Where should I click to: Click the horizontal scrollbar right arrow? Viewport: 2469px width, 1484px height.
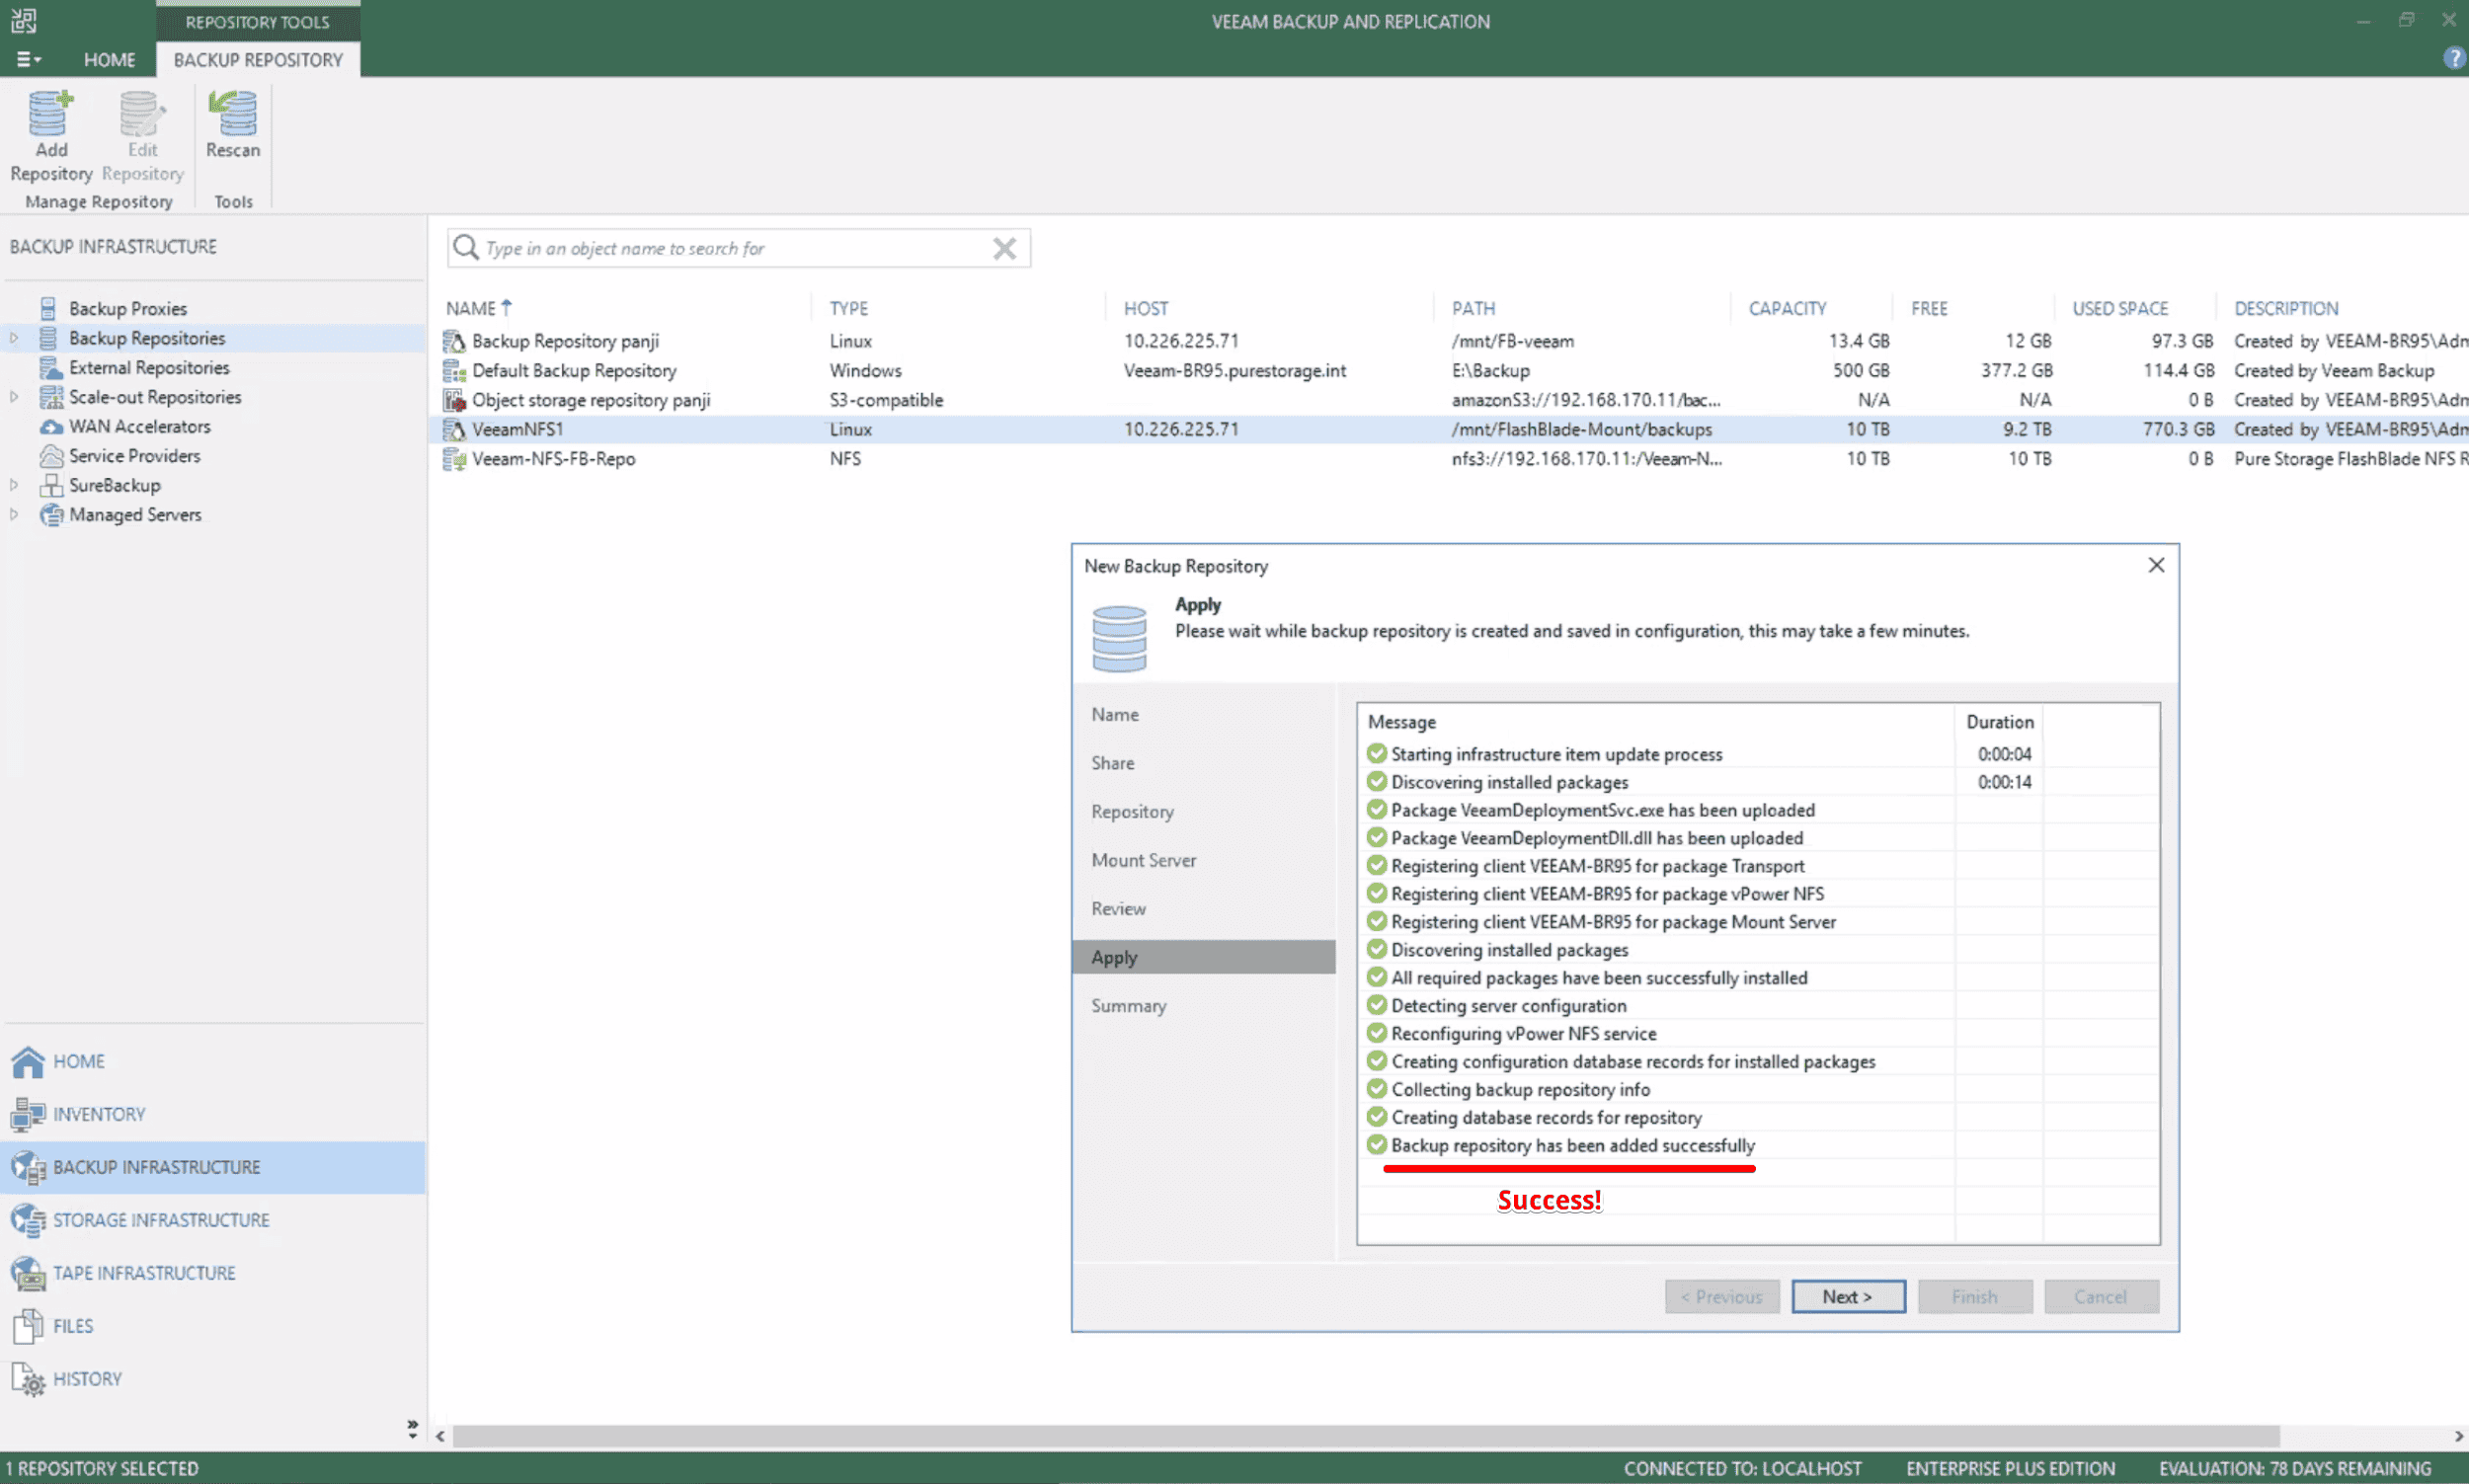pos(2458,1436)
